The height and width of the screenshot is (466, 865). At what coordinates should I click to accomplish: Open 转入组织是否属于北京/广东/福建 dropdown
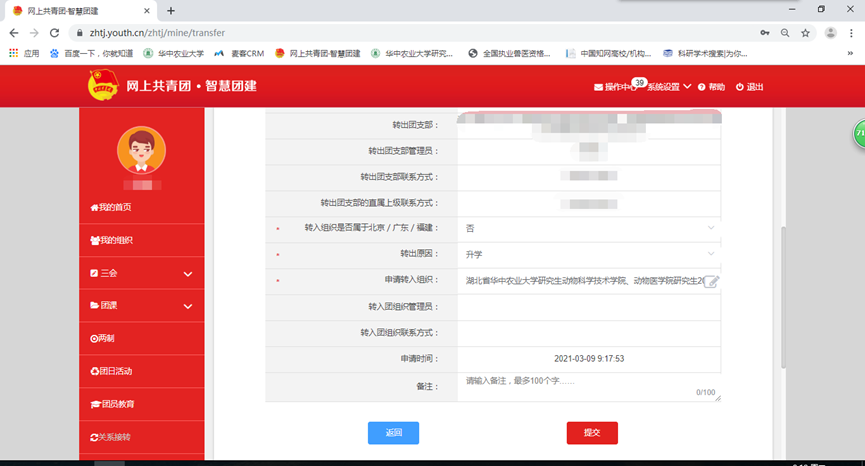click(x=589, y=228)
